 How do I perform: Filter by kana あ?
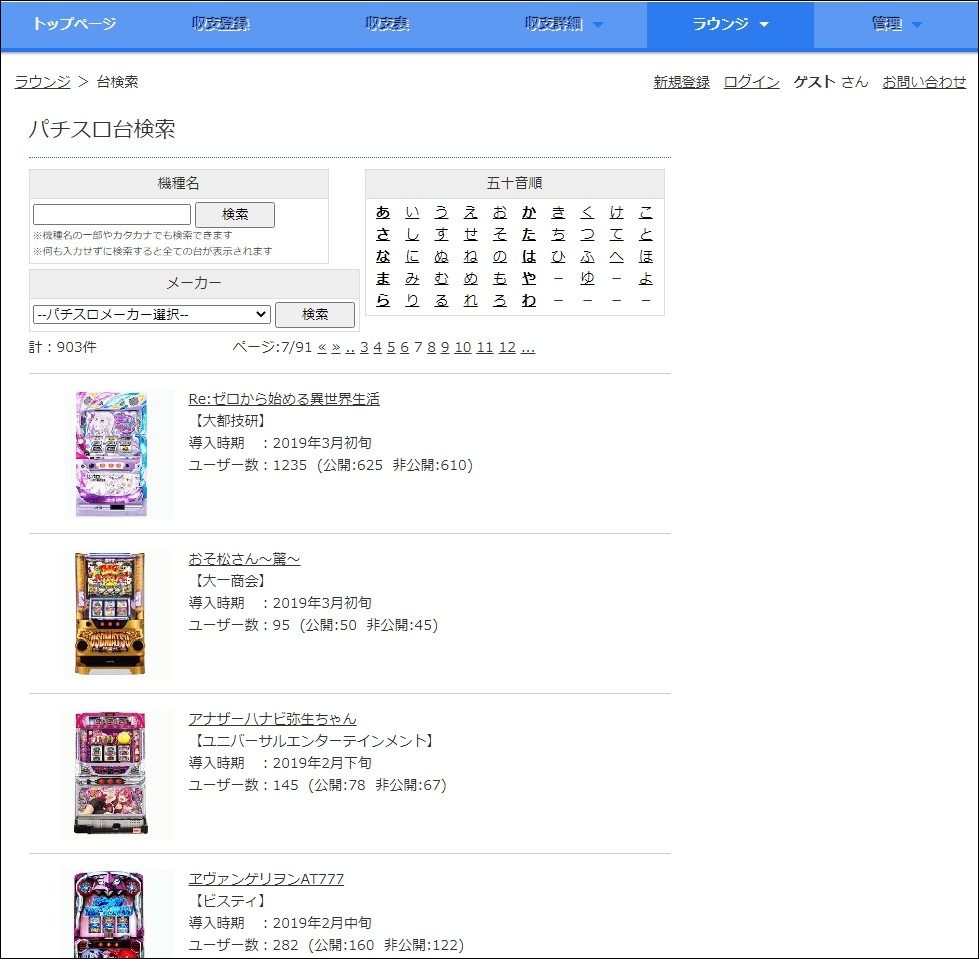[383, 212]
